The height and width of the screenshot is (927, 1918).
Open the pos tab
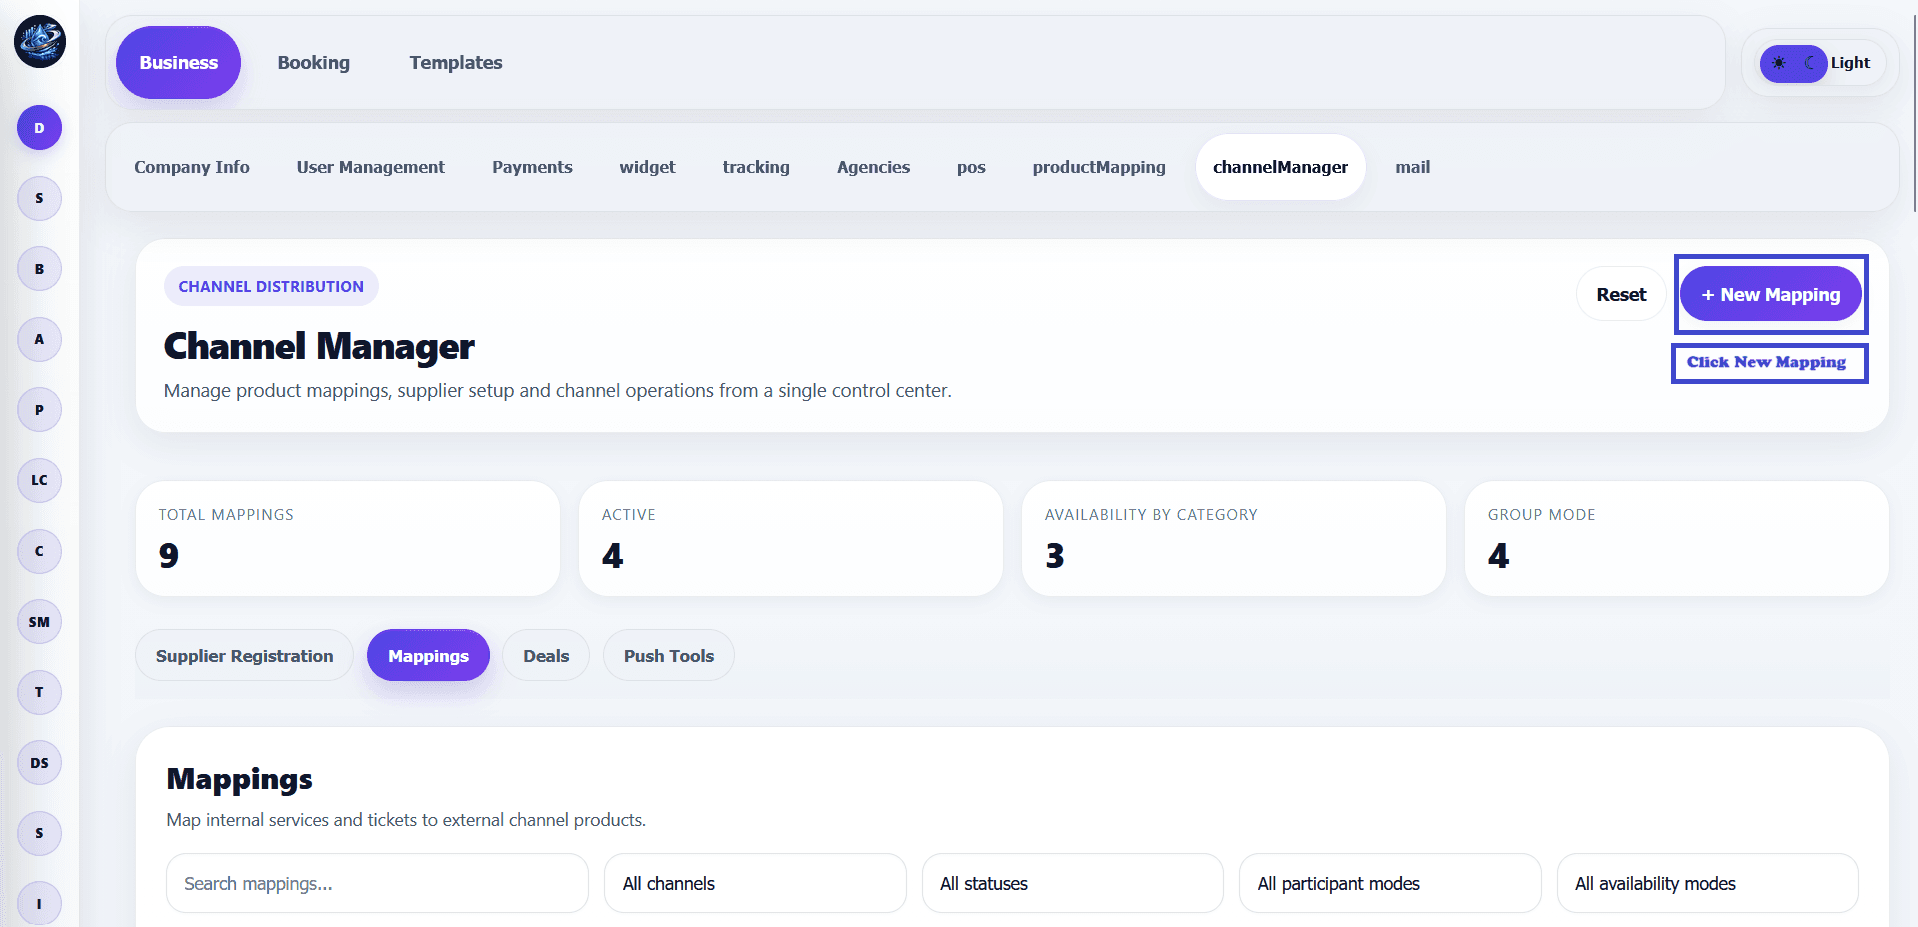[971, 167]
